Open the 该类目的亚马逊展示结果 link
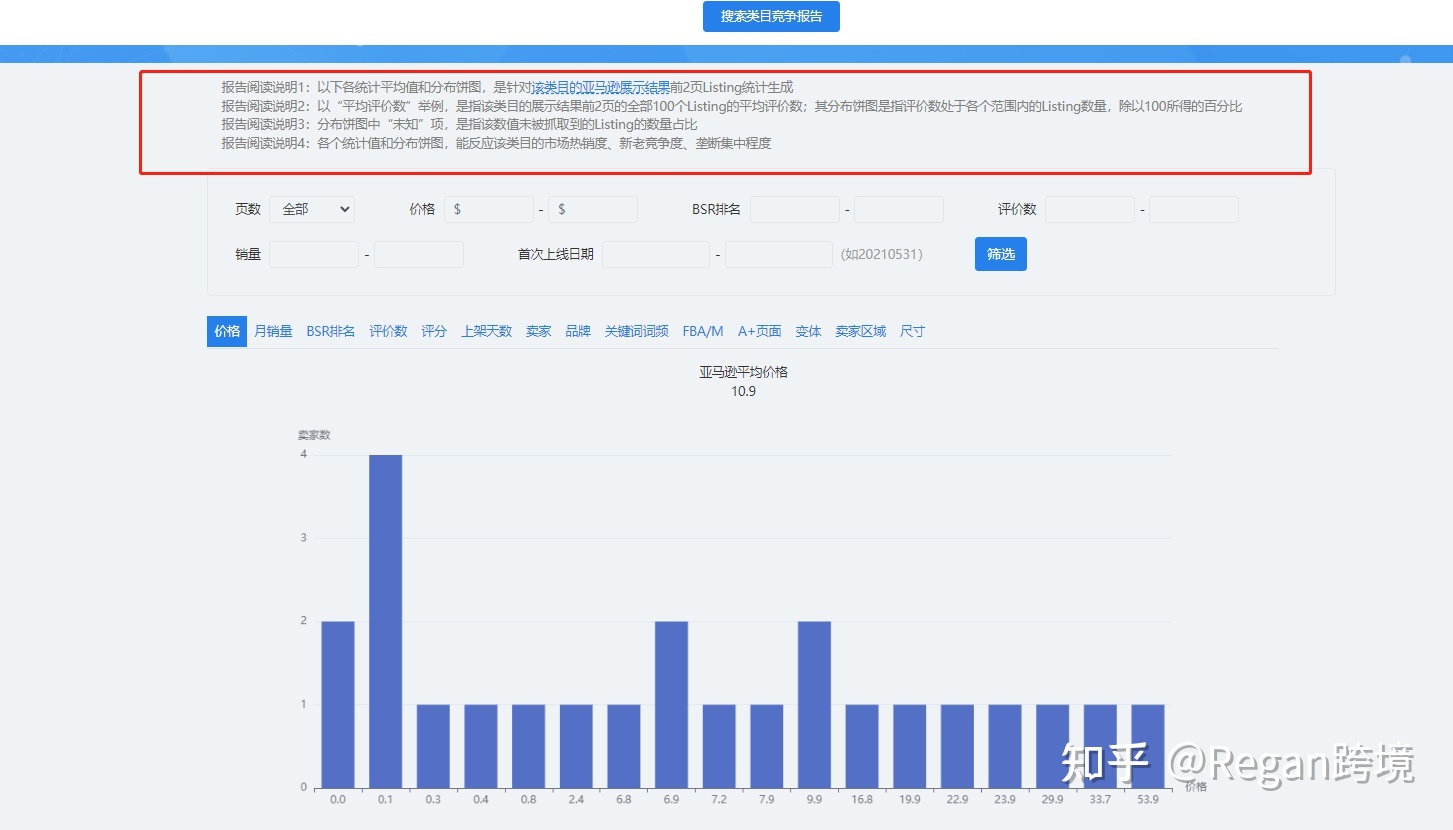1453x830 pixels. click(x=601, y=88)
